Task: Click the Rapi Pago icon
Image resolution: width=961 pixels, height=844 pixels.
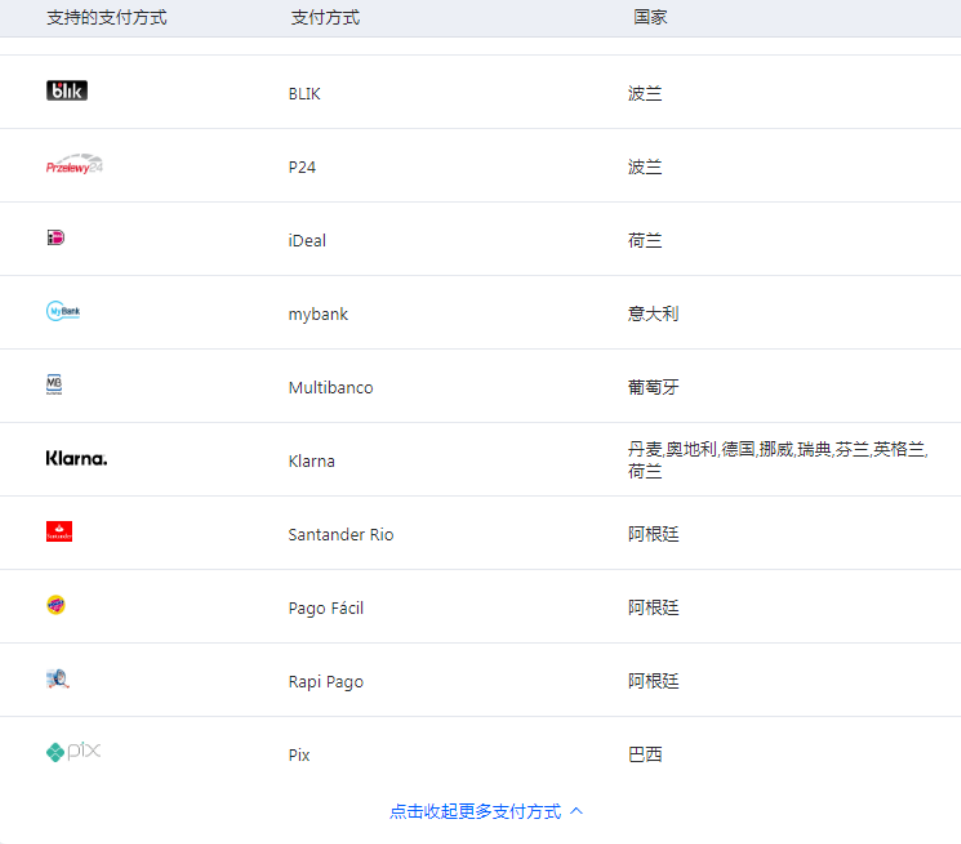Action: (x=57, y=679)
